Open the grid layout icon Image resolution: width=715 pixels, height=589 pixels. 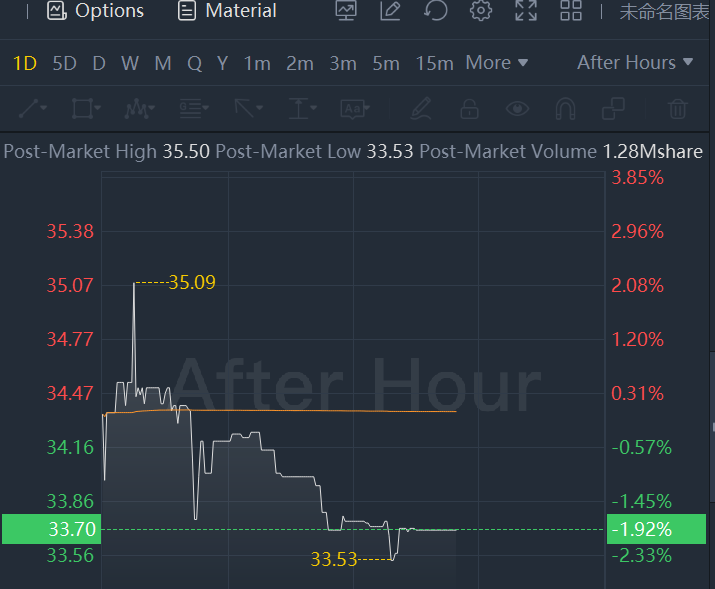571,11
